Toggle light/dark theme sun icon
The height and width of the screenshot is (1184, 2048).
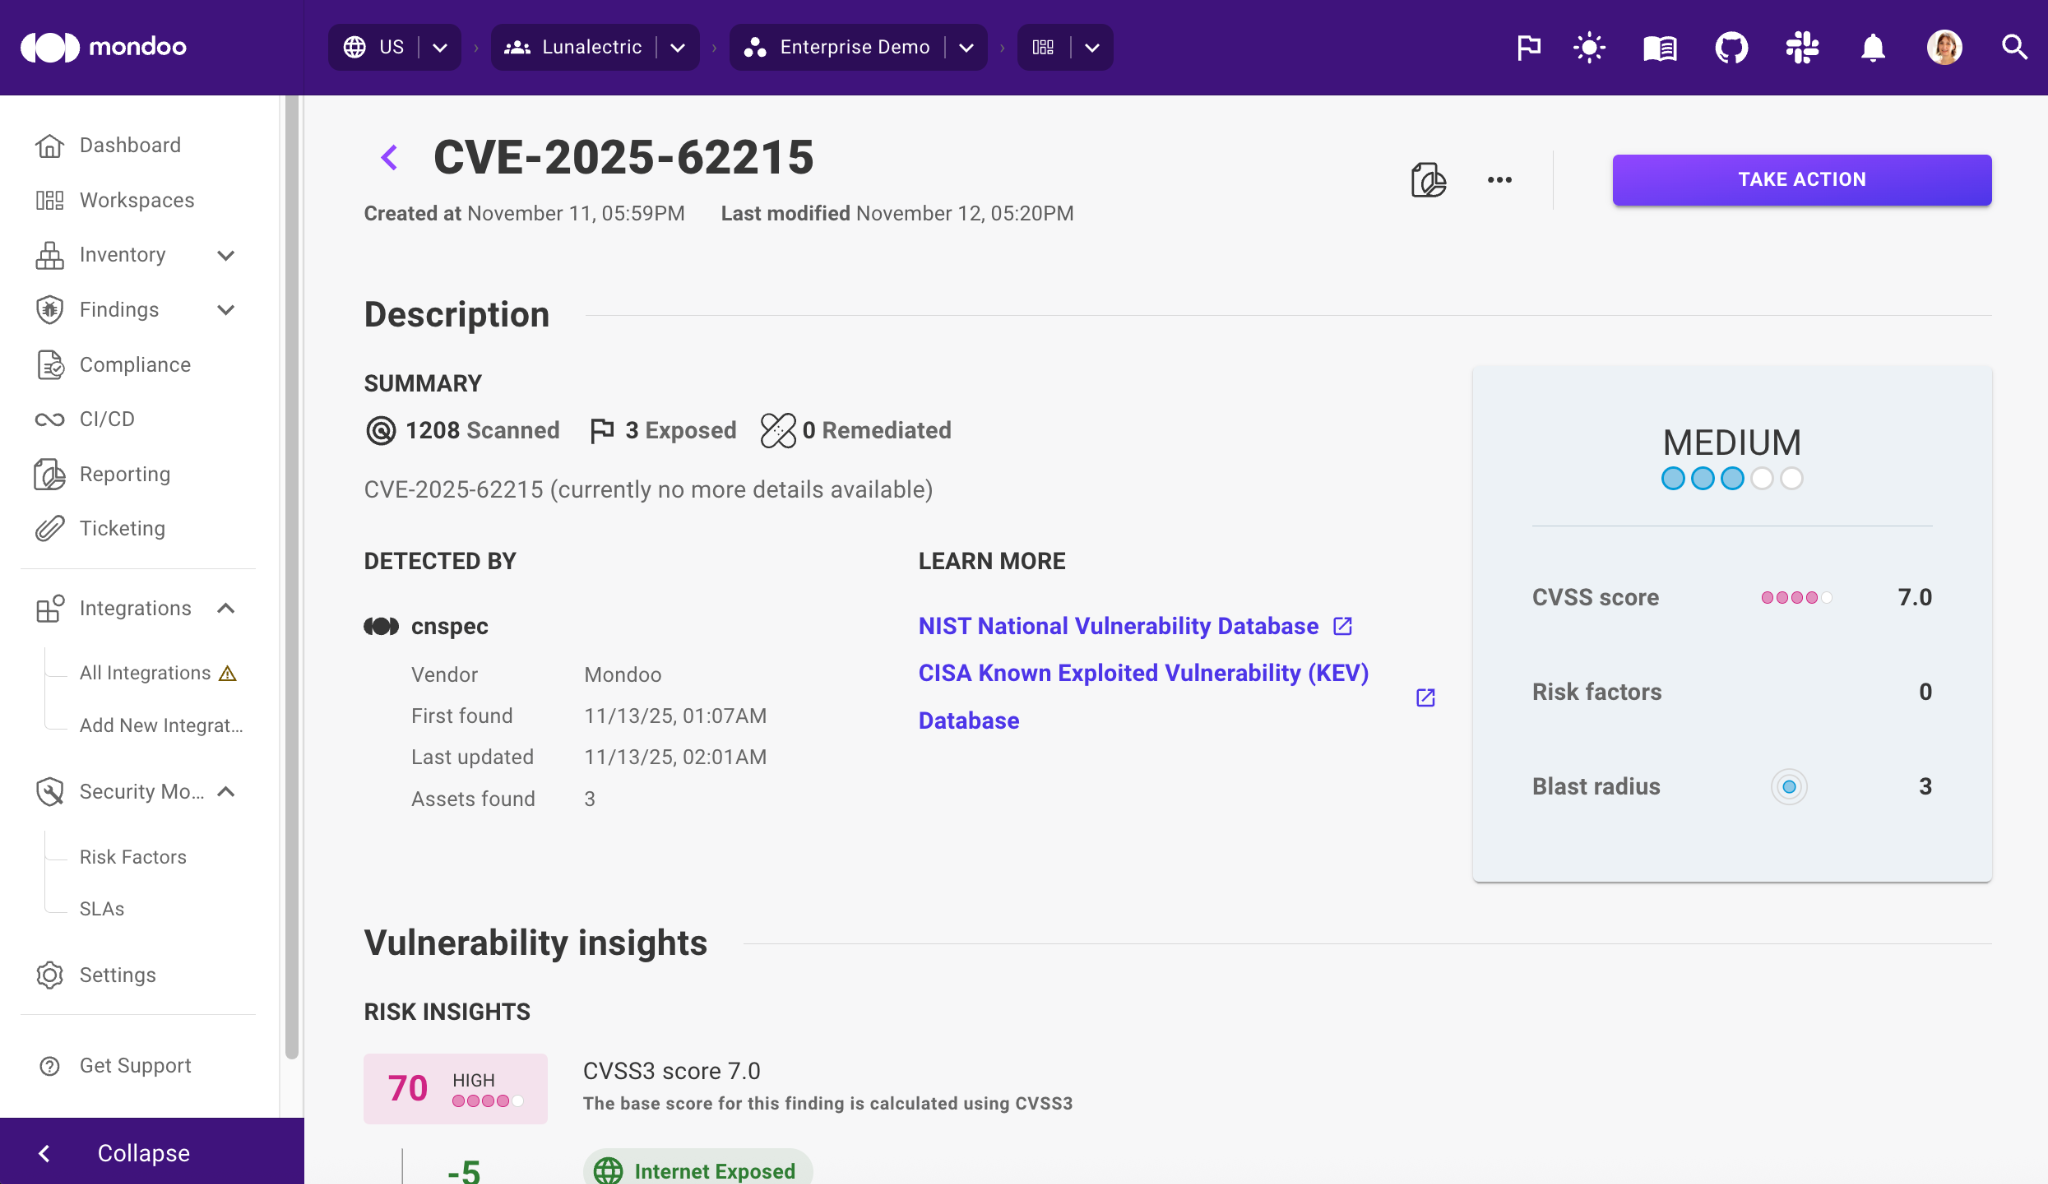click(1589, 47)
